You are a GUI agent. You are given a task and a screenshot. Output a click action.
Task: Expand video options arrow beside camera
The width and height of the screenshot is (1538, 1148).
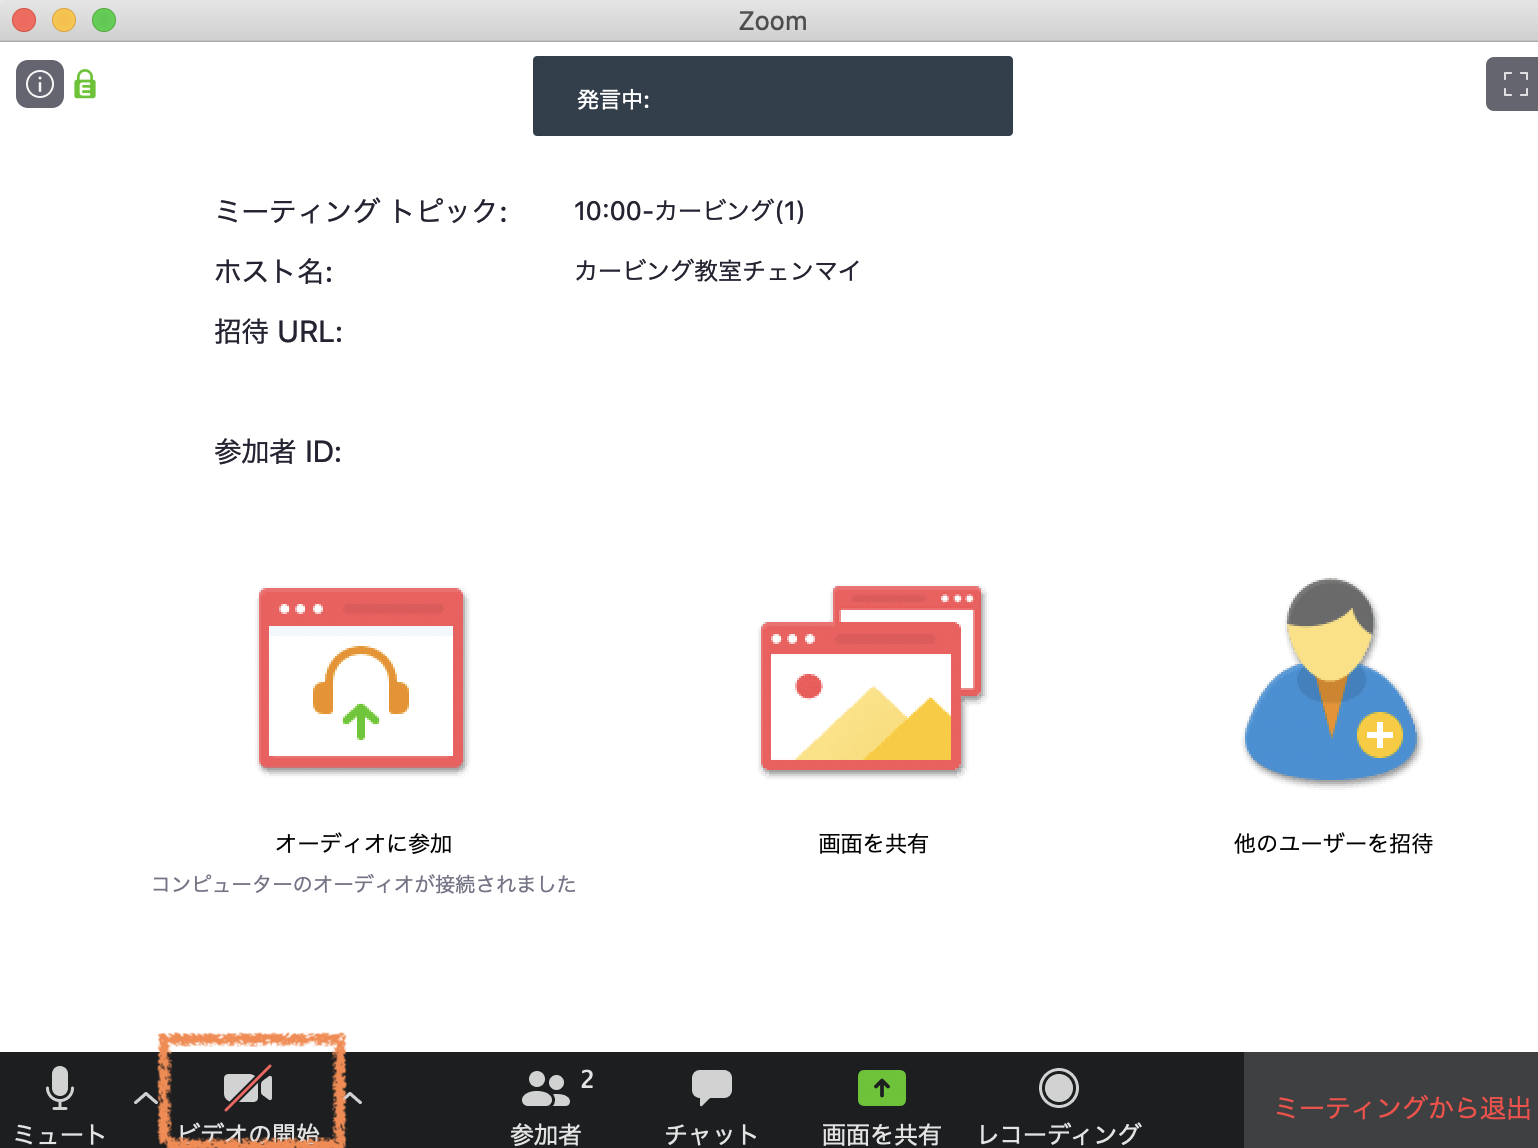click(352, 1098)
